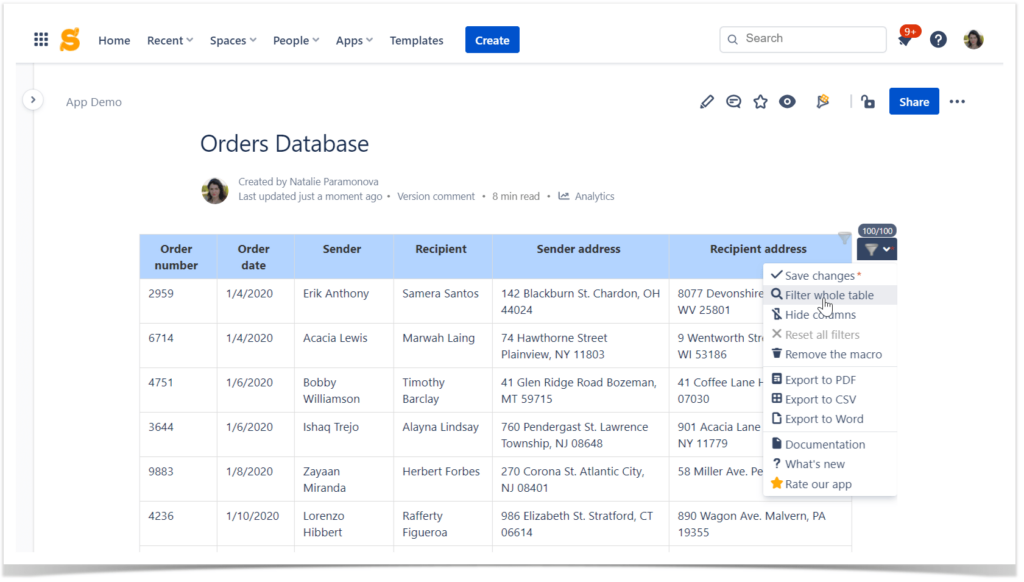This screenshot has height=582, width=1024.
Task: Open the app switcher grid icon
Action: tap(41, 39)
